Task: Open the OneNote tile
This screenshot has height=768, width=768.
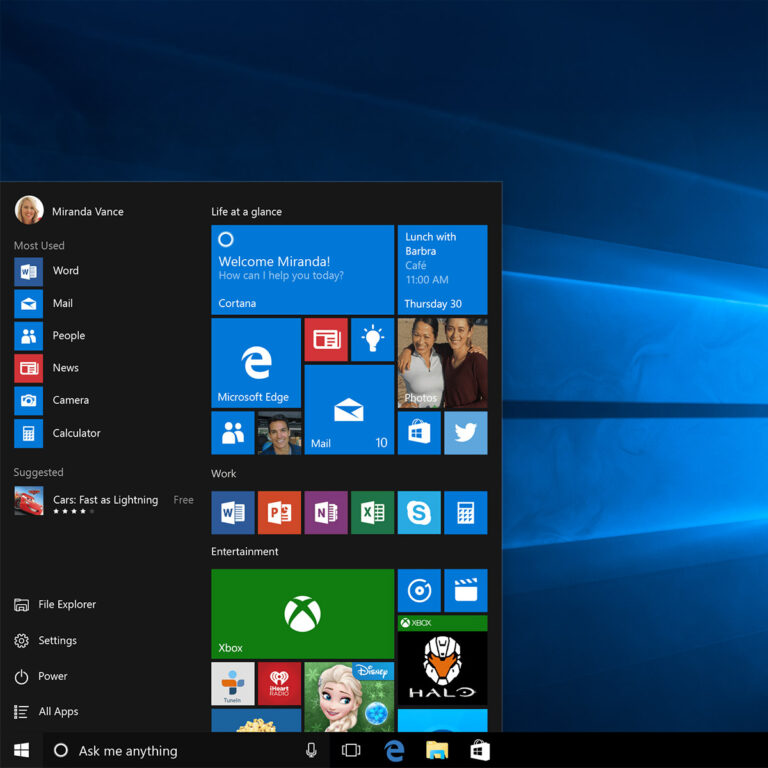Action: [326, 512]
